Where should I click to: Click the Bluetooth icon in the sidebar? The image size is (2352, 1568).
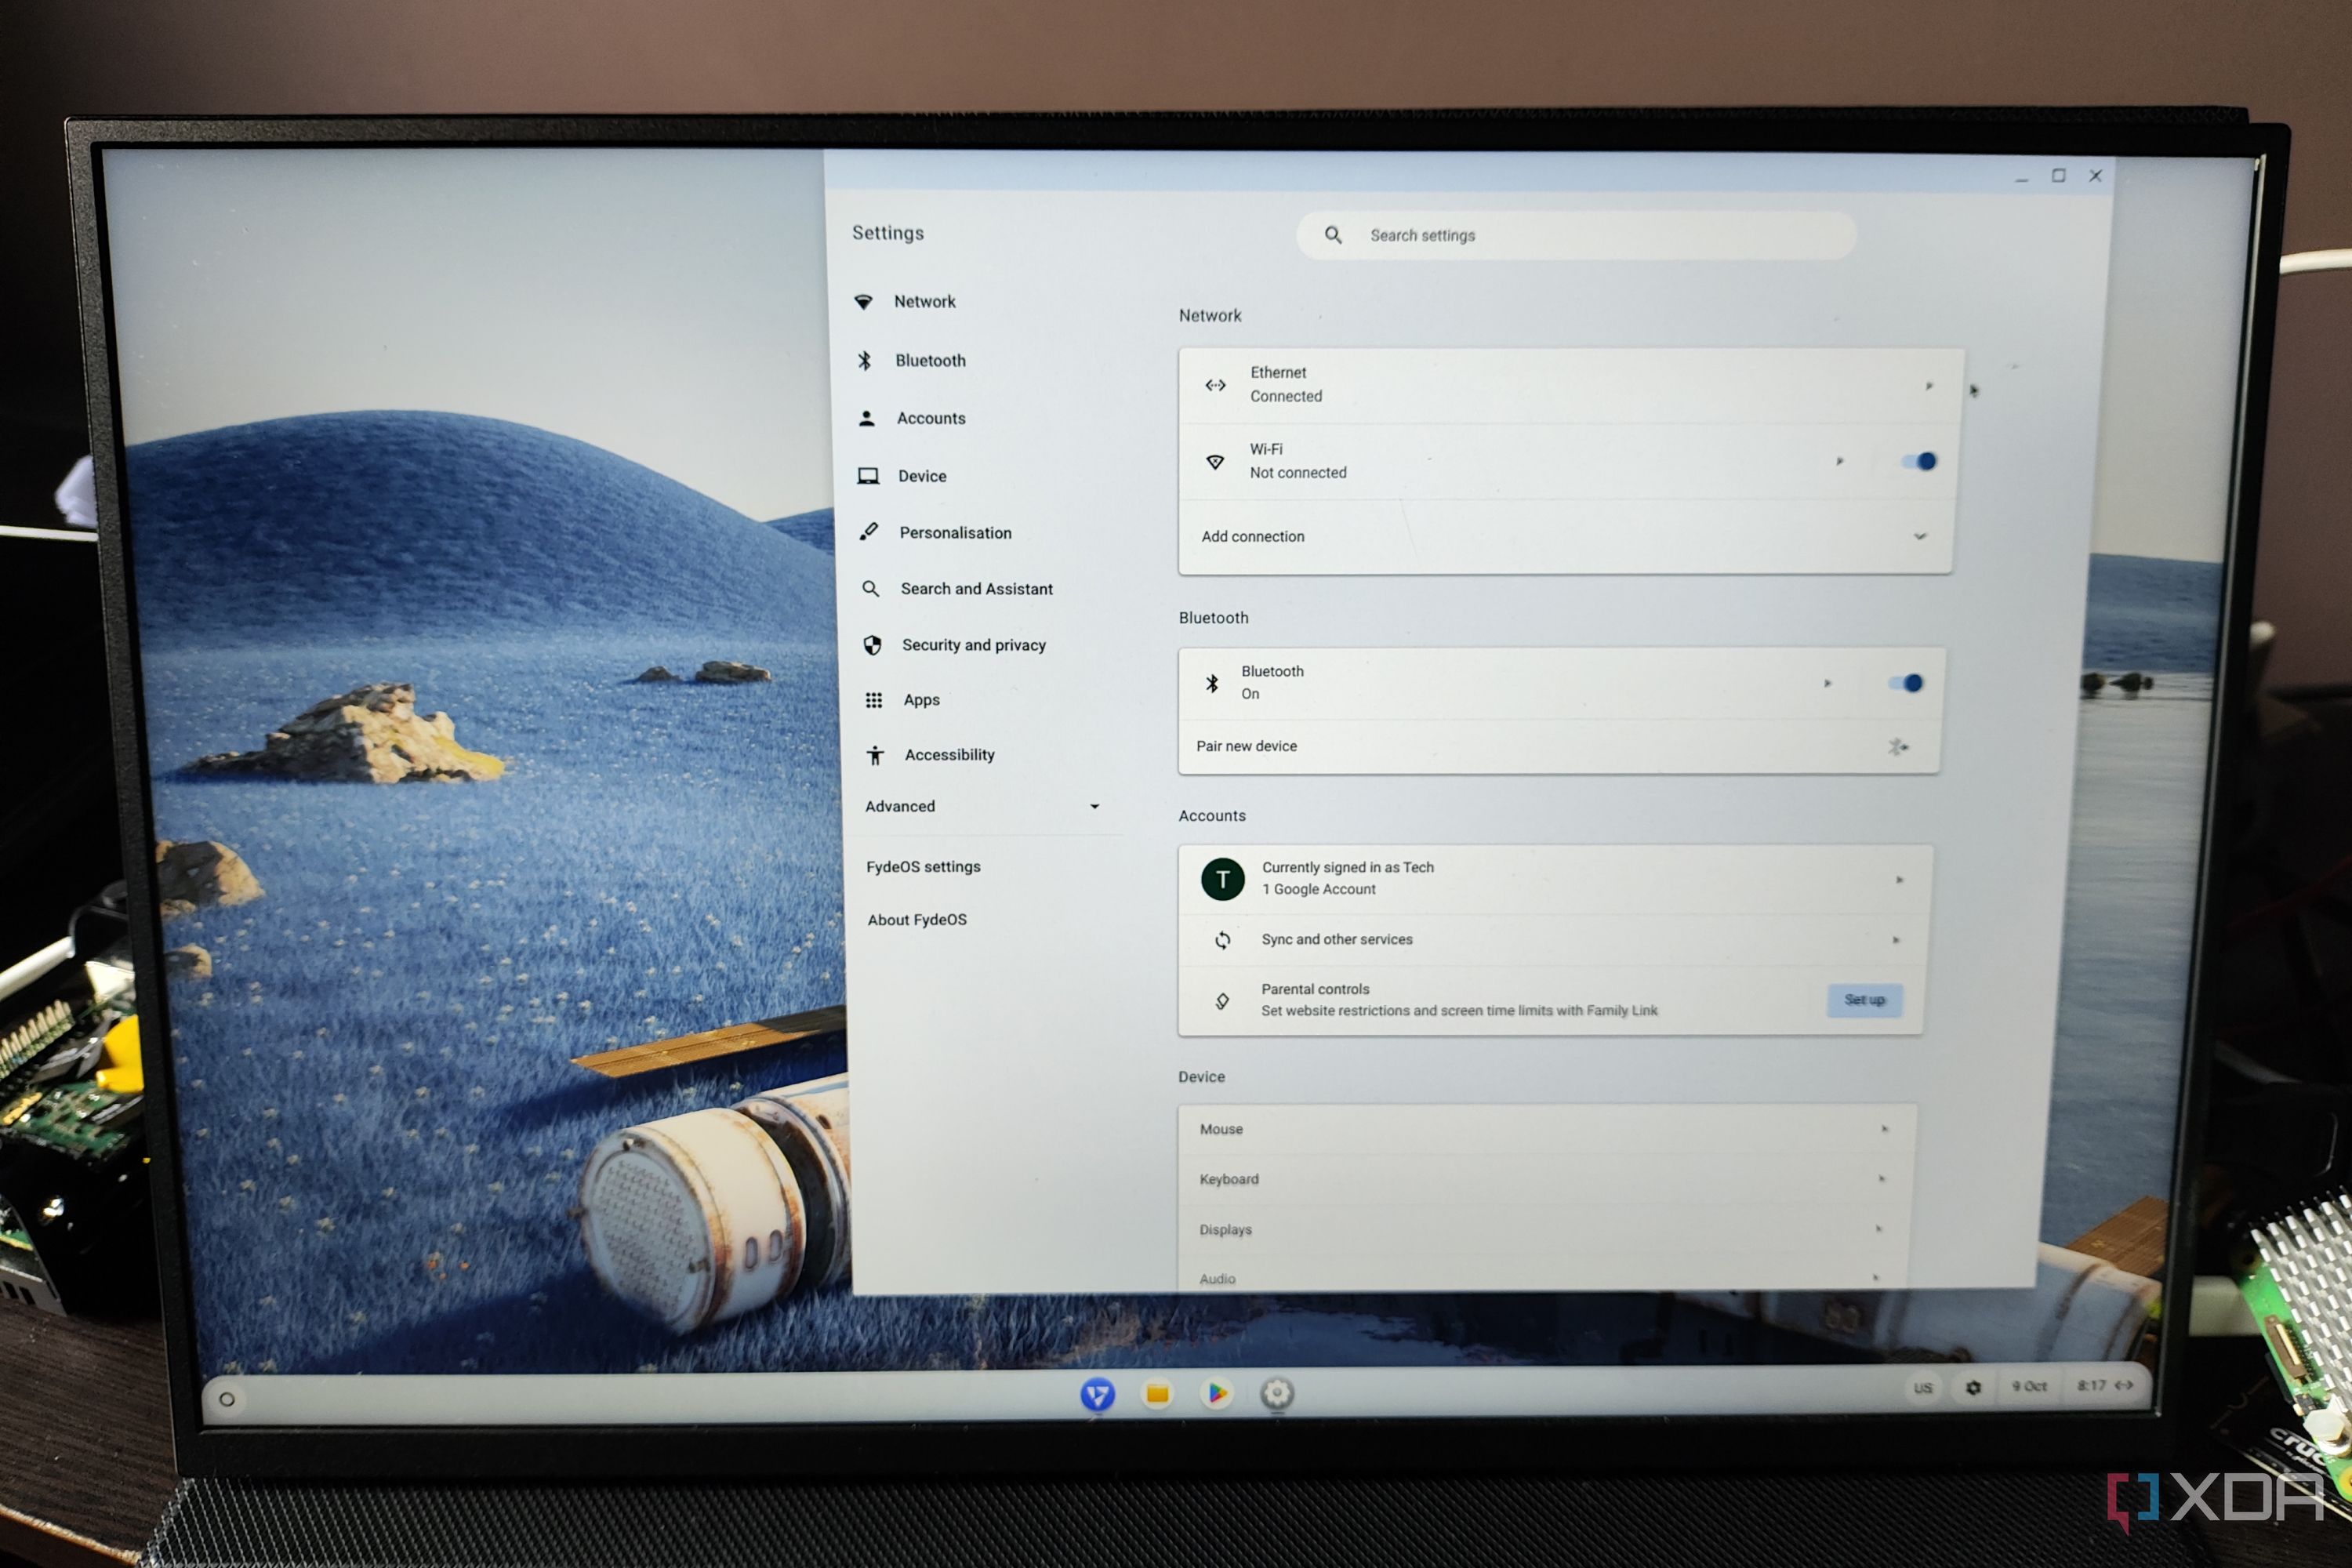pyautogui.click(x=865, y=360)
